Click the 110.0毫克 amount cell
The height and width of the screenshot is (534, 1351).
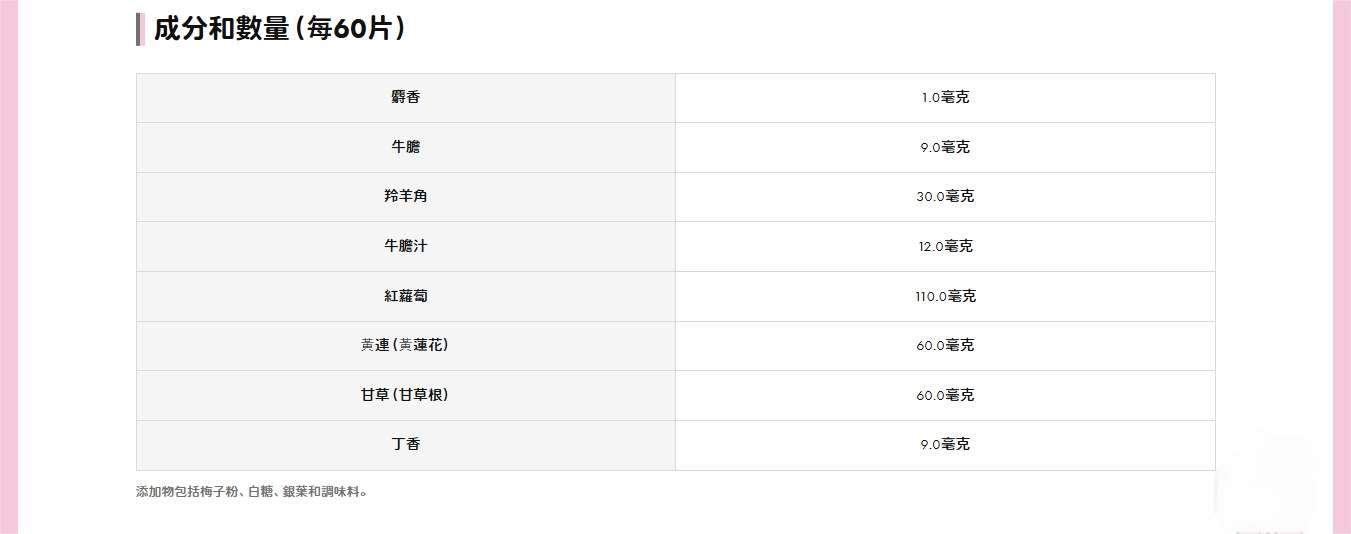(x=945, y=296)
